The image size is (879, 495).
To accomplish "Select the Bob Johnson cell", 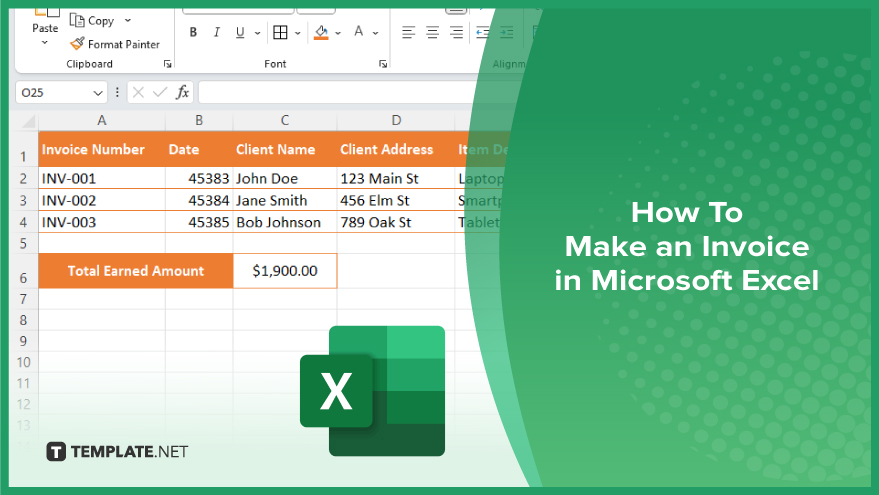I will coord(285,222).
